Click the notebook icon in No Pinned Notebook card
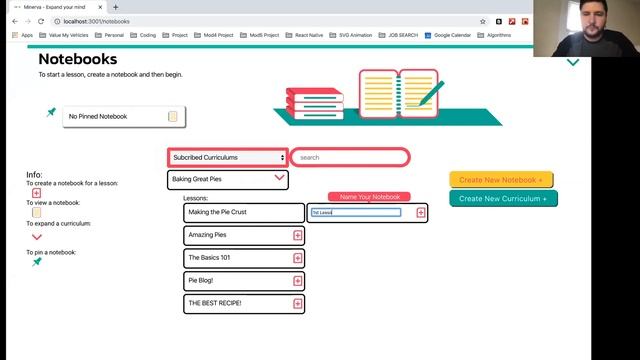This screenshot has height=360, width=640. point(173,116)
